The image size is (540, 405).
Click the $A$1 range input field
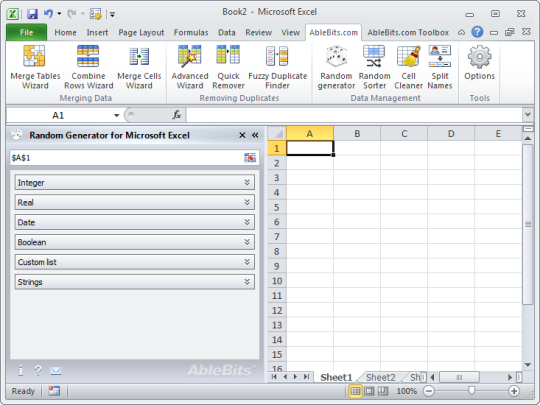click(x=126, y=158)
